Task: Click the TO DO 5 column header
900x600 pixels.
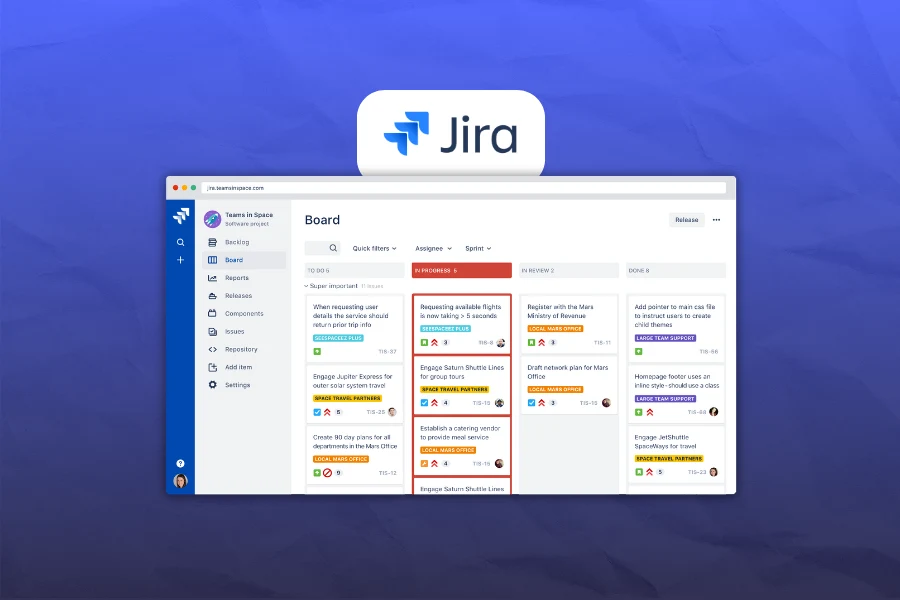Action: [x=355, y=270]
